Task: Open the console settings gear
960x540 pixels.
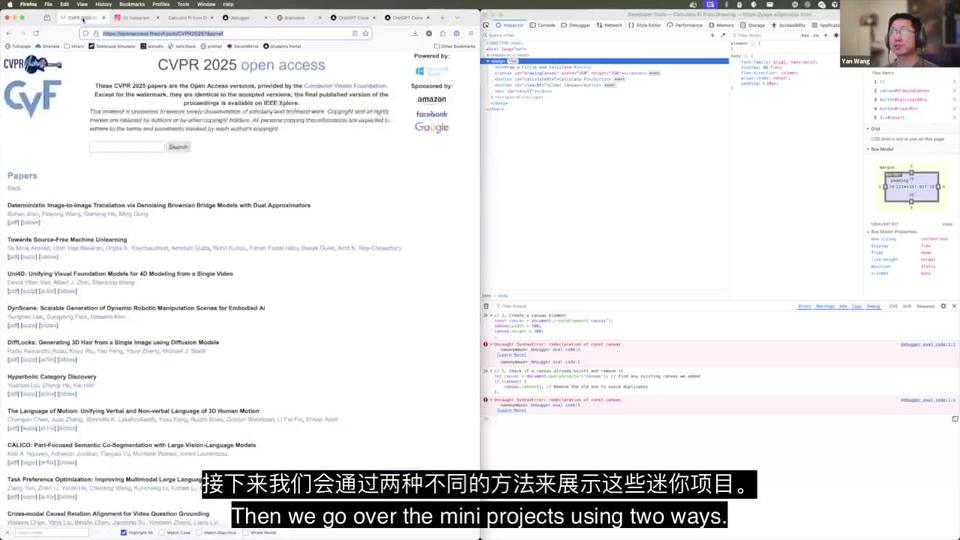Action: pyautogui.click(x=943, y=306)
